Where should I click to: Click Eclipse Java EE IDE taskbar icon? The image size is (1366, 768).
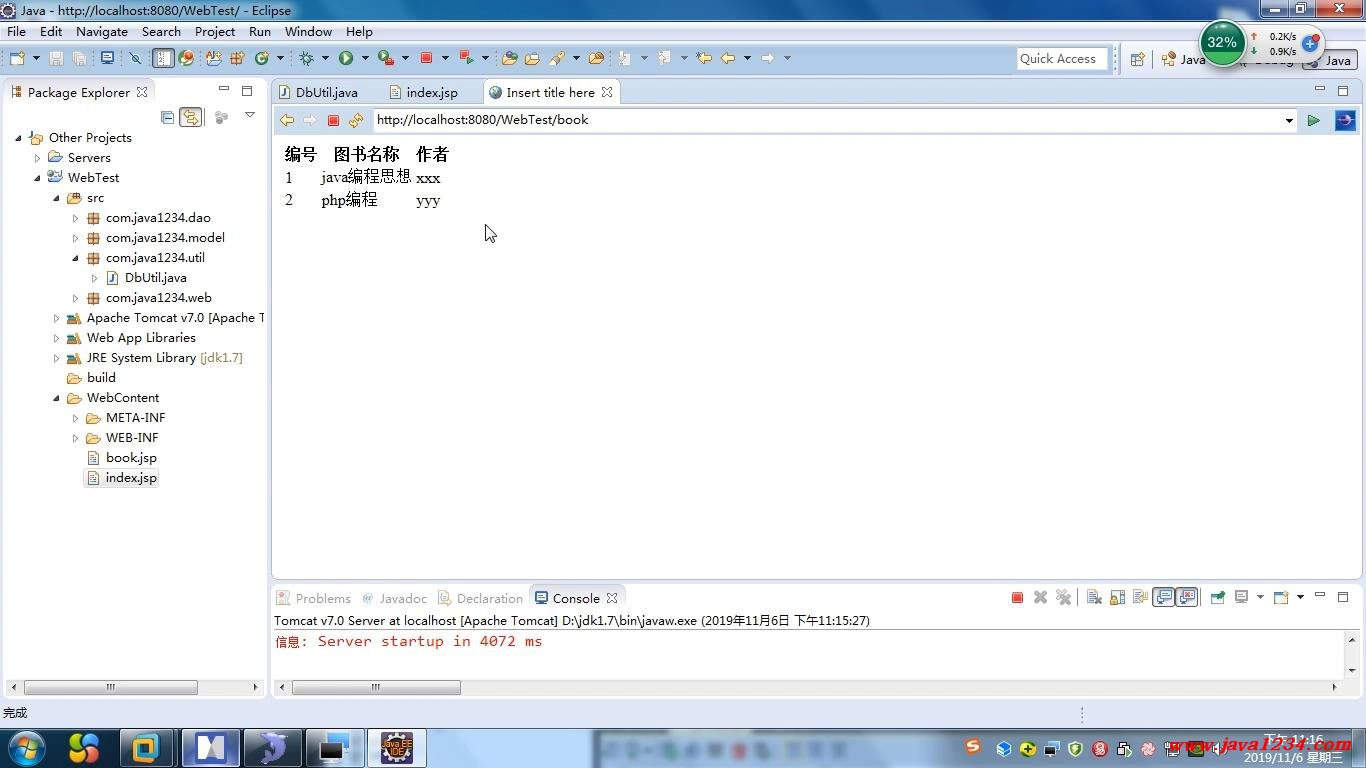(x=397, y=747)
